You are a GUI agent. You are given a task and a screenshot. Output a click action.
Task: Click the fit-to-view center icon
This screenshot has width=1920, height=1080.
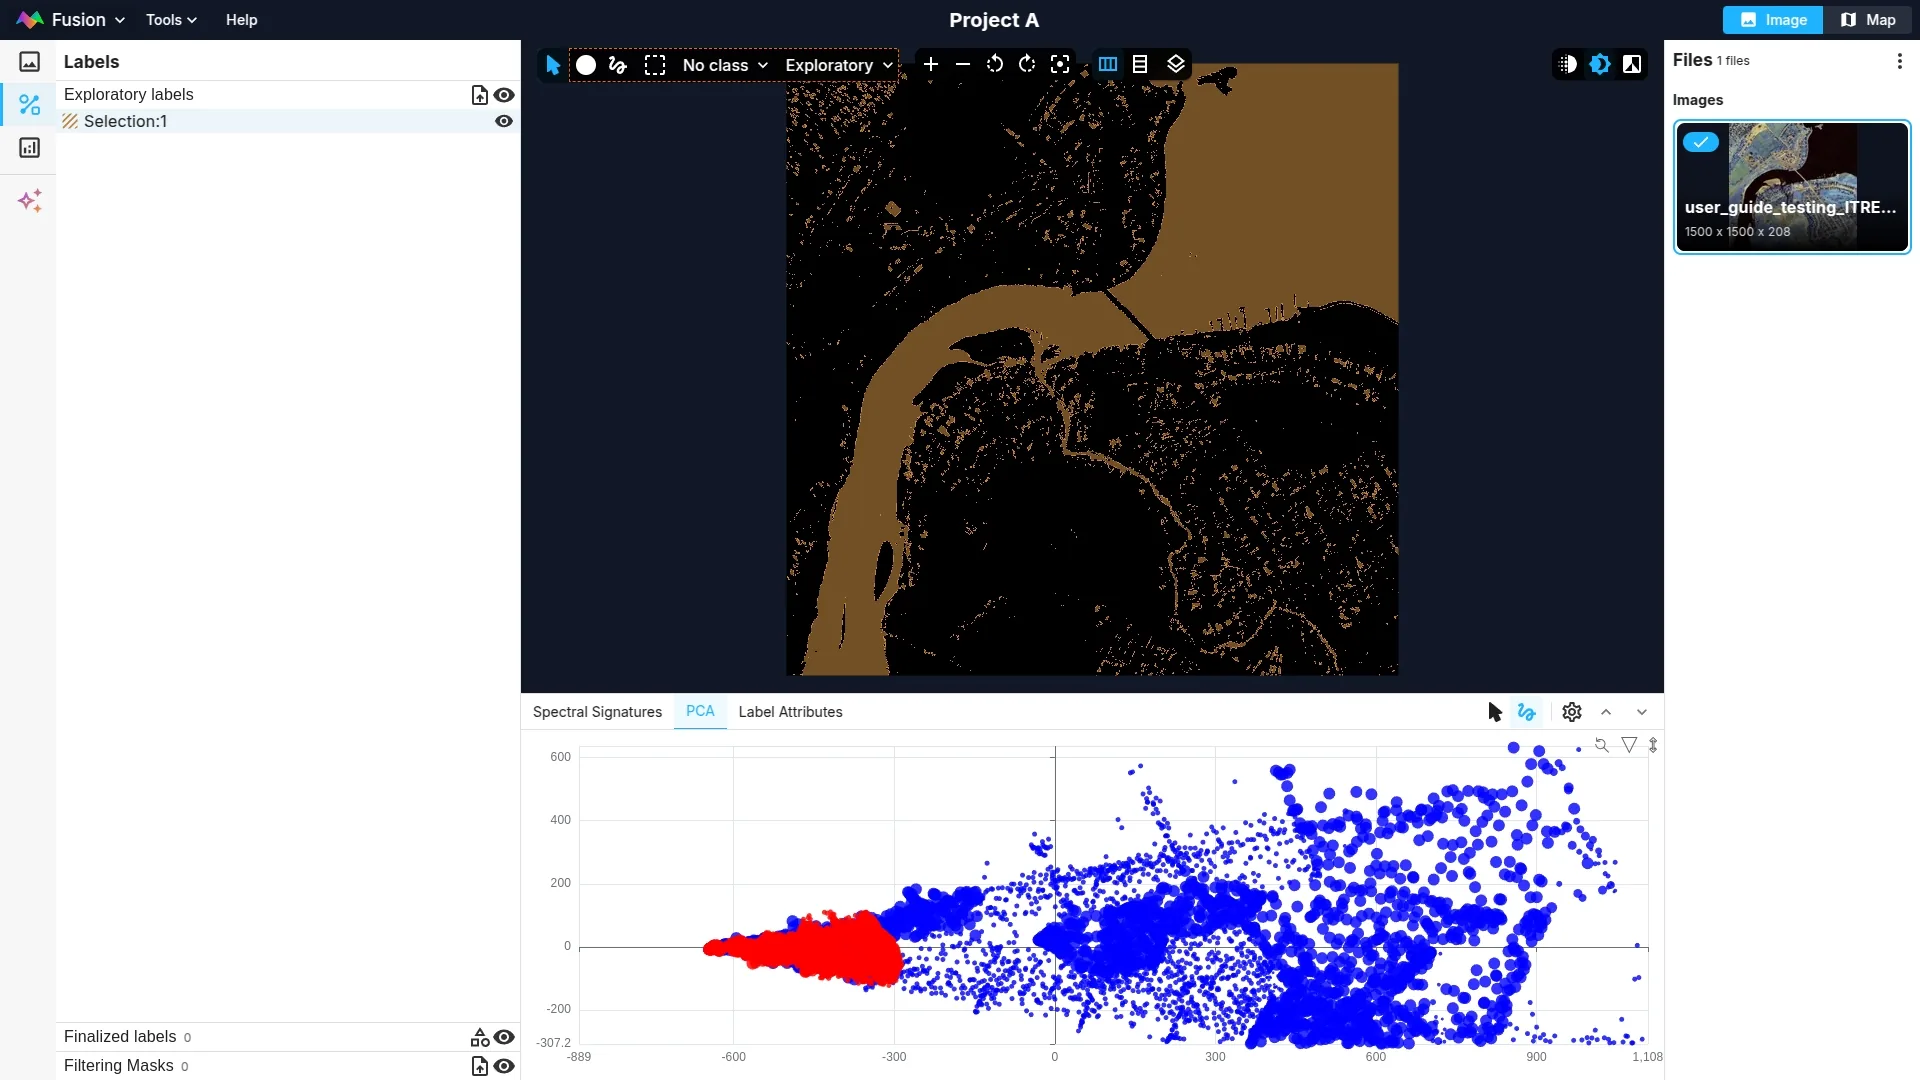(x=1060, y=65)
